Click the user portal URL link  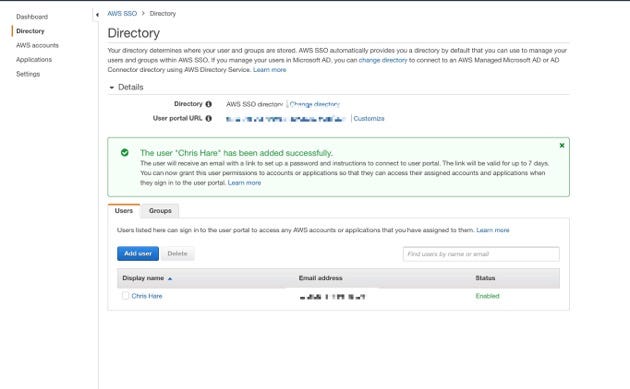click(286, 119)
